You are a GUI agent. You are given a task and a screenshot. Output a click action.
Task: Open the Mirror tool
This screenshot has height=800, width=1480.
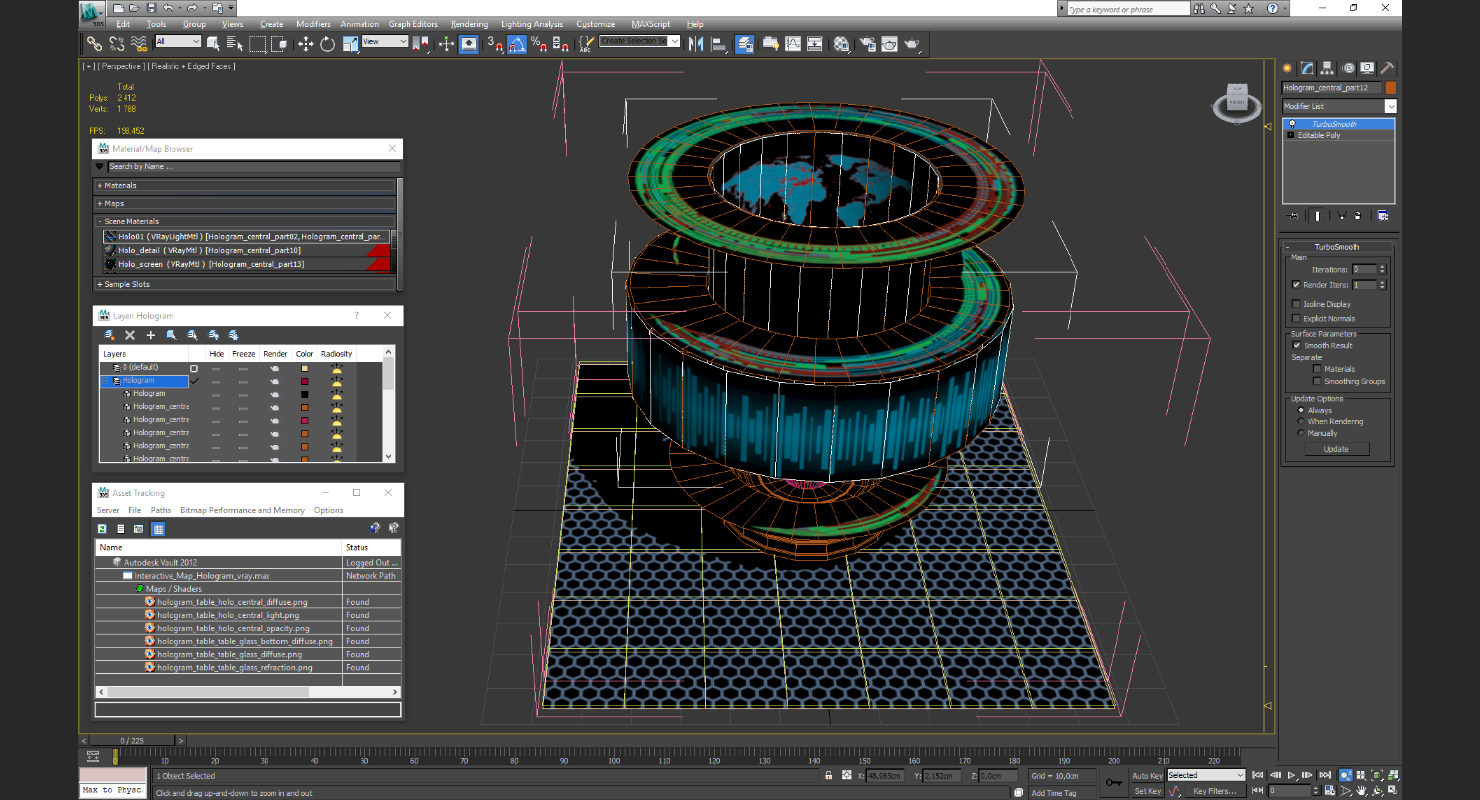697,44
